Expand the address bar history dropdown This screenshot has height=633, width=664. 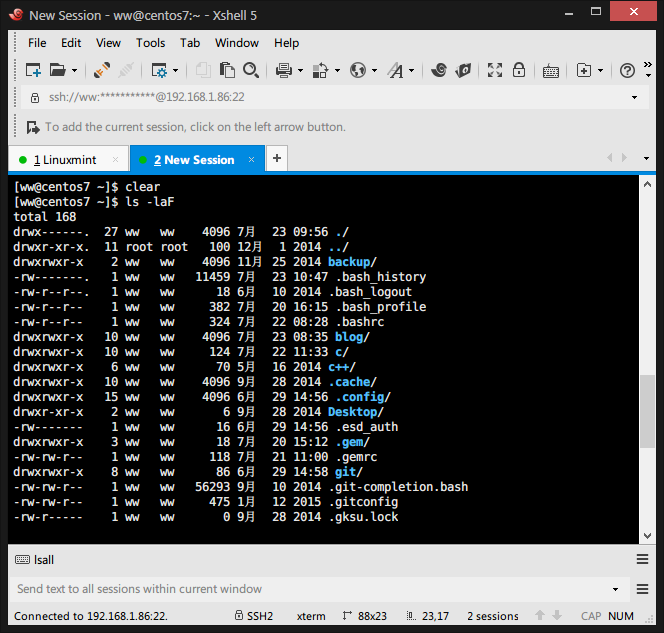(634, 97)
